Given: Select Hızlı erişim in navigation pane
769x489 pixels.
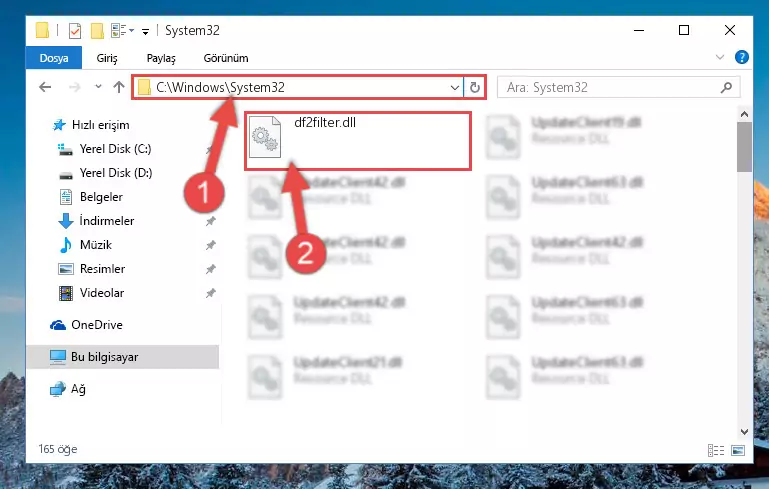Looking at the screenshot, I should [100, 125].
